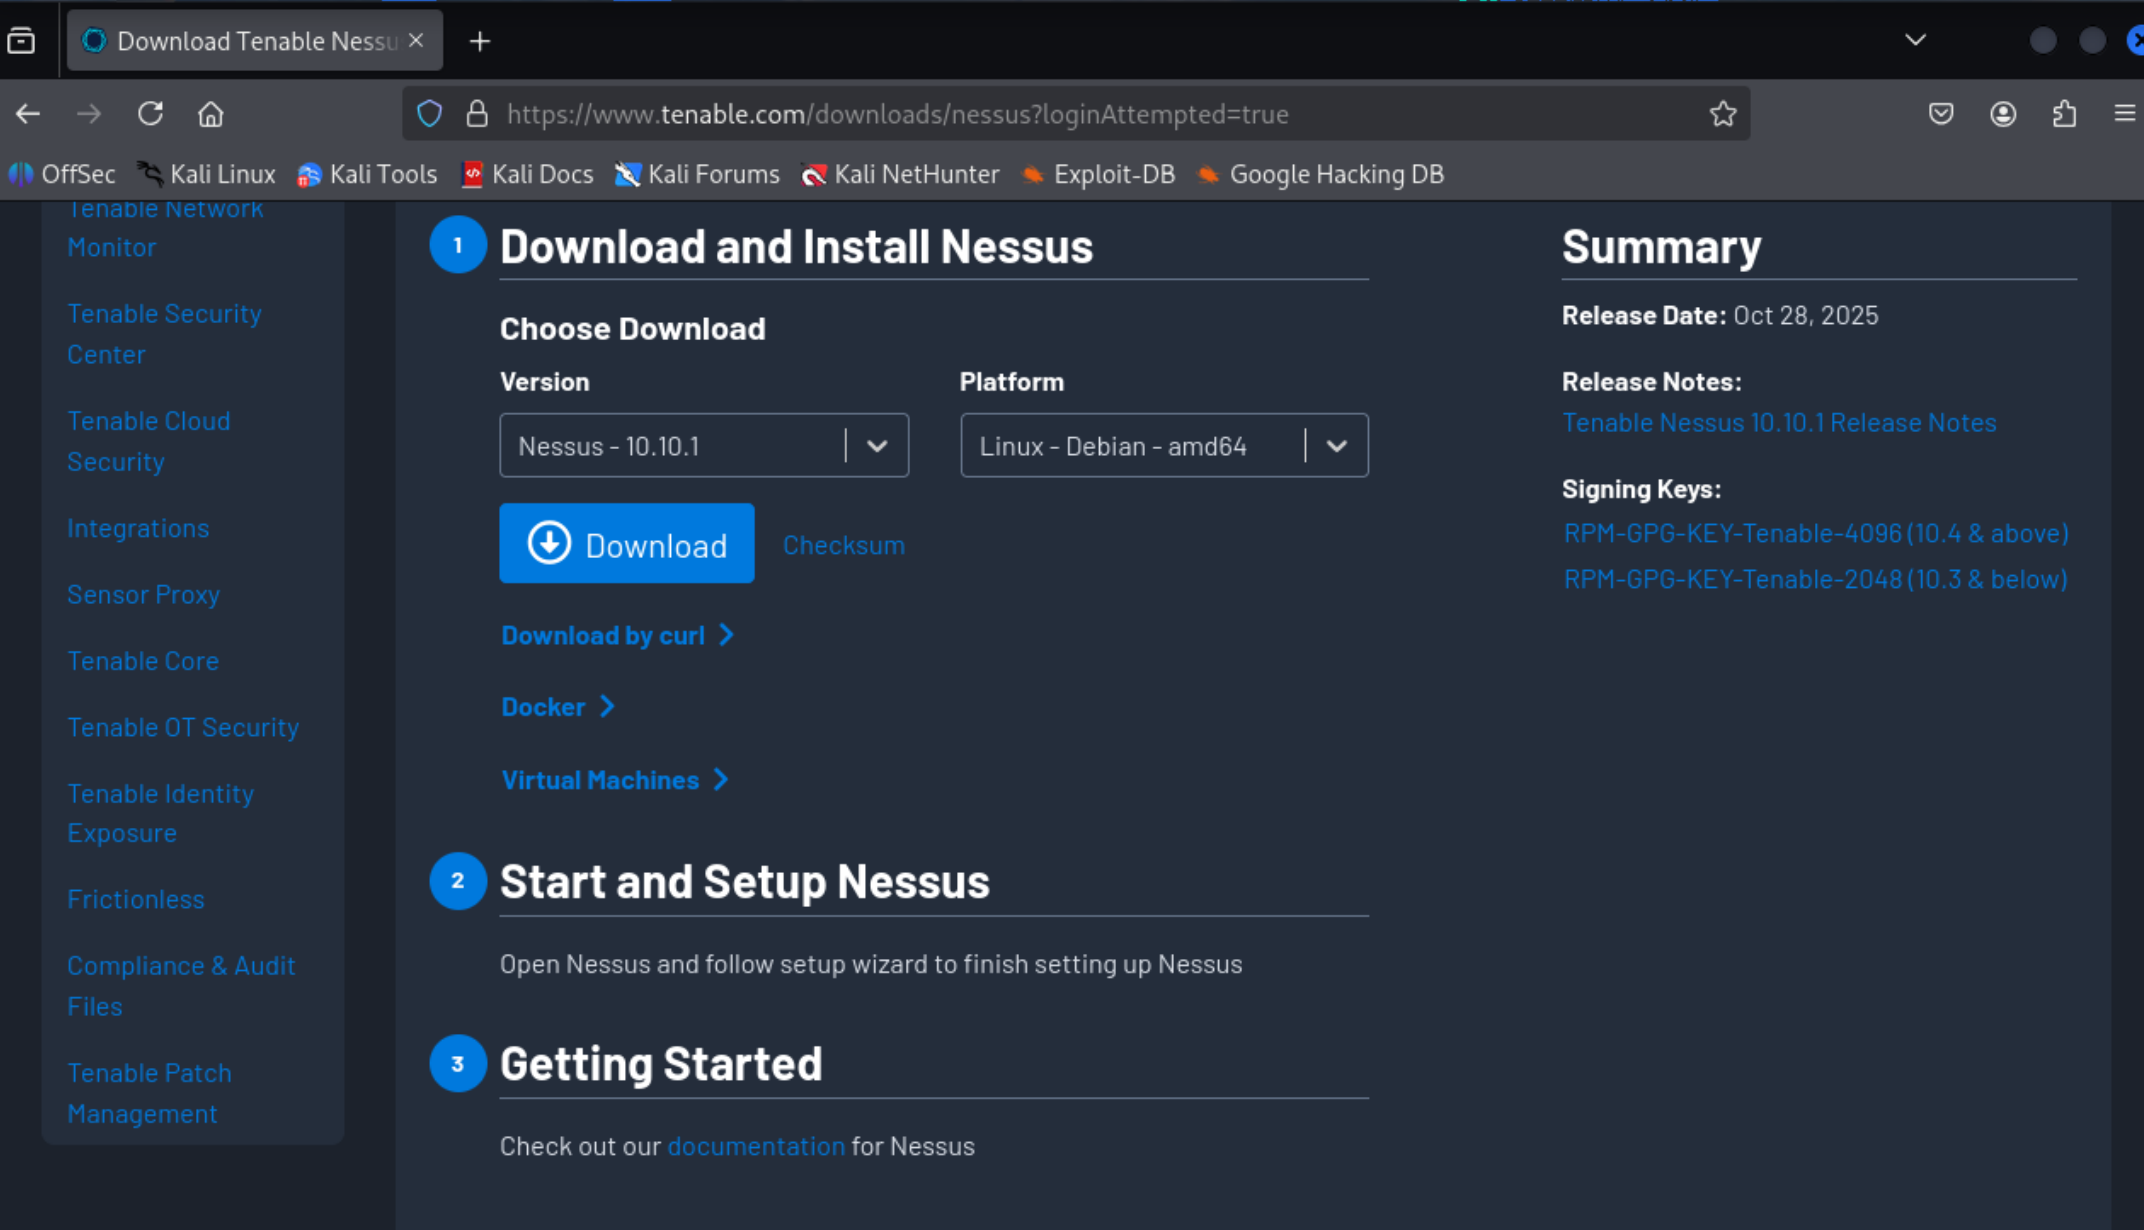The height and width of the screenshot is (1230, 2144).
Task: Open the tracking protection shield icon
Action: point(430,114)
